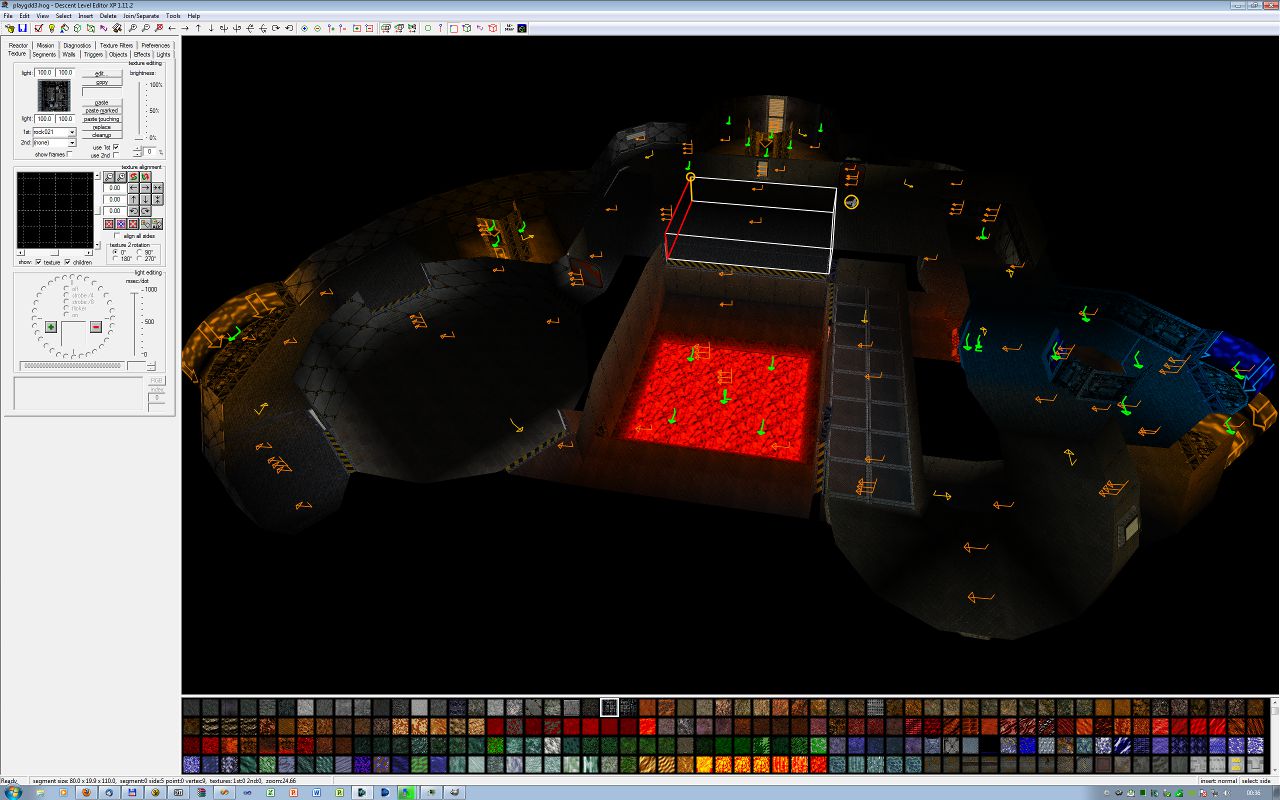Viewport: 1280px width, 800px height.
Task: Click the taskbar clock showing 00:36
Action: tap(1253, 792)
